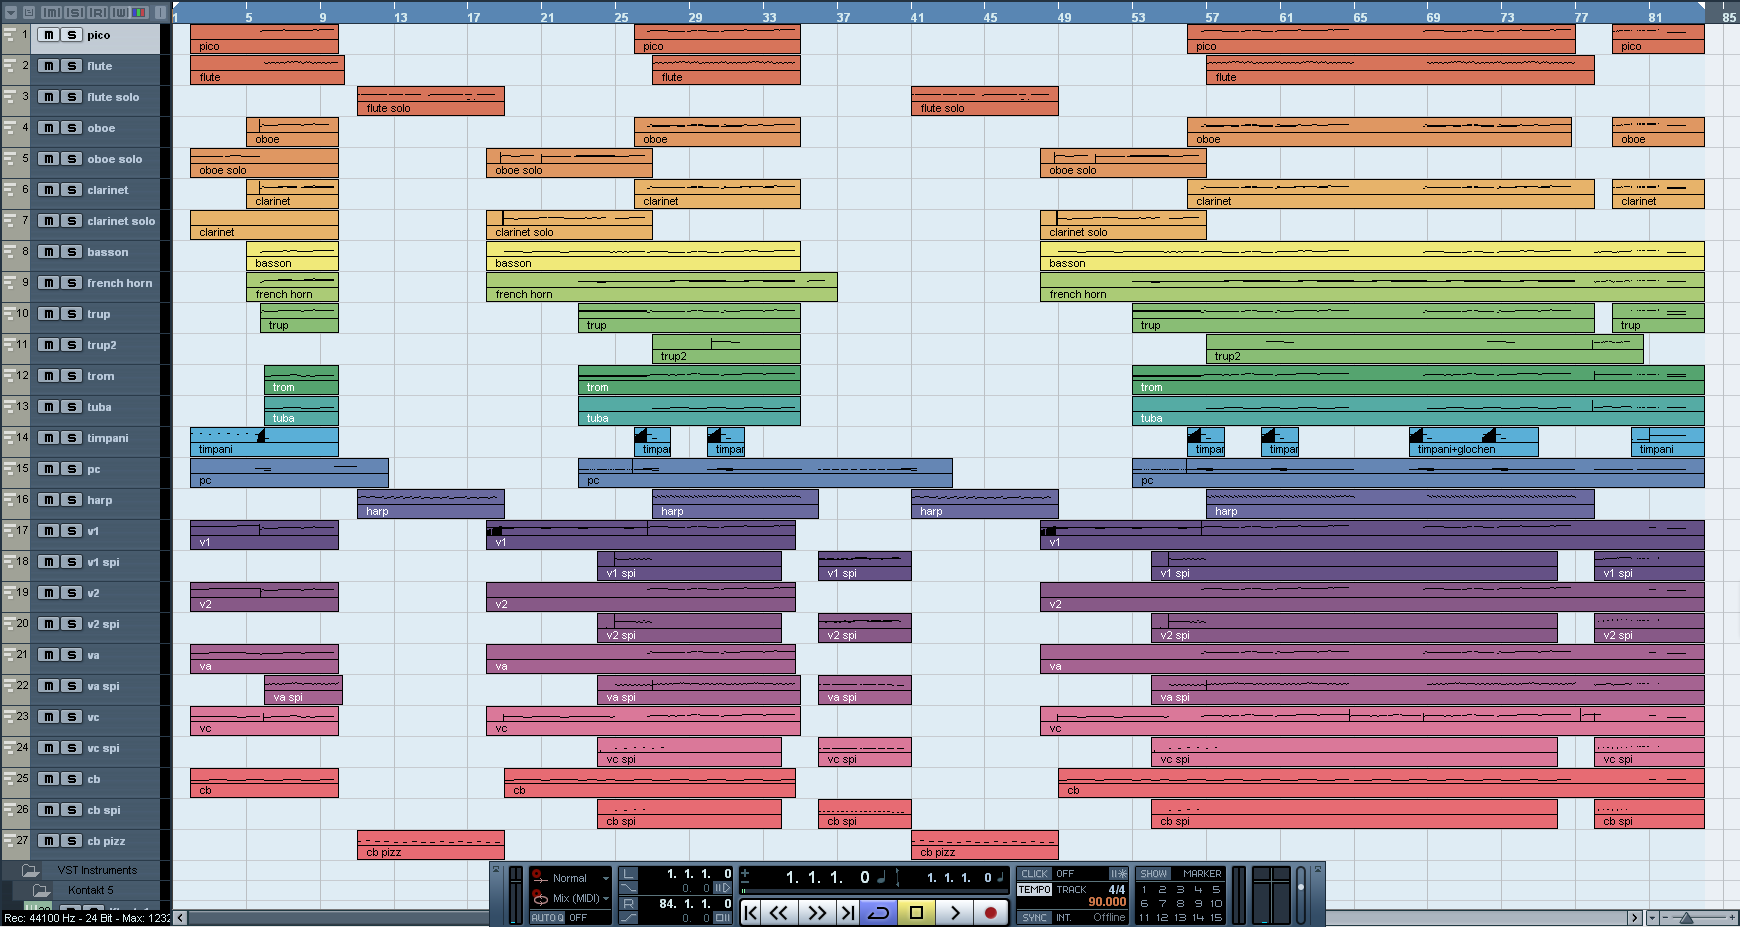Mute the flute track
This screenshot has width=1740, height=927.
pyautogui.click(x=48, y=66)
